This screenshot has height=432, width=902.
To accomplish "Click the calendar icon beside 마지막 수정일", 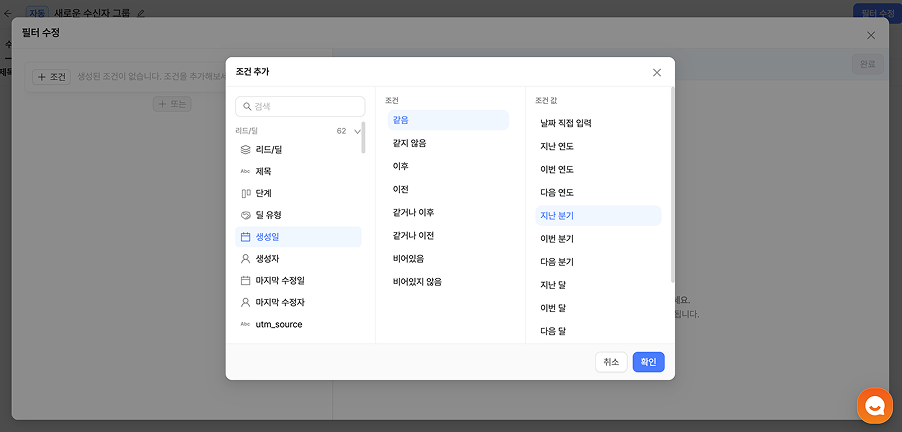I will click(246, 281).
